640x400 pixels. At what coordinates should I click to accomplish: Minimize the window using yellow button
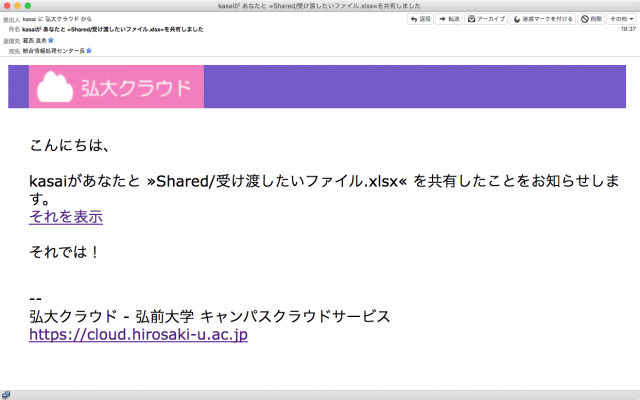(x=17, y=6)
